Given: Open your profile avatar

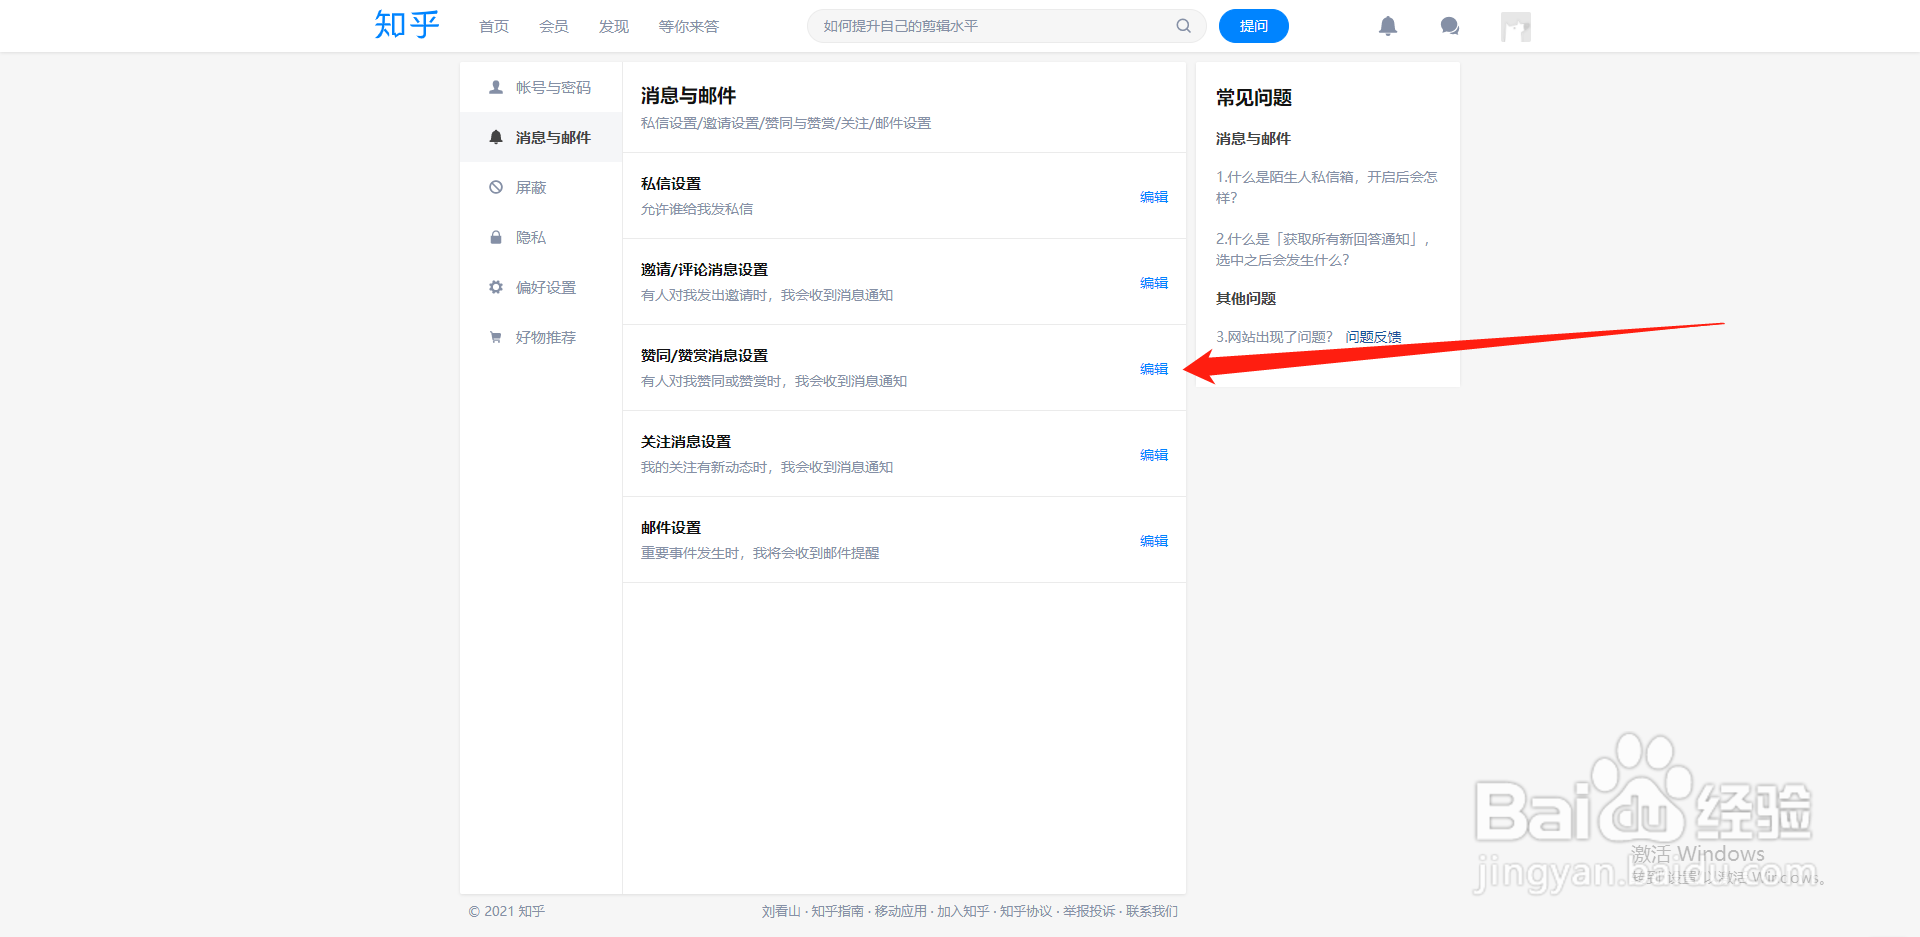Looking at the screenshot, I should click(x=1515, y=27).
